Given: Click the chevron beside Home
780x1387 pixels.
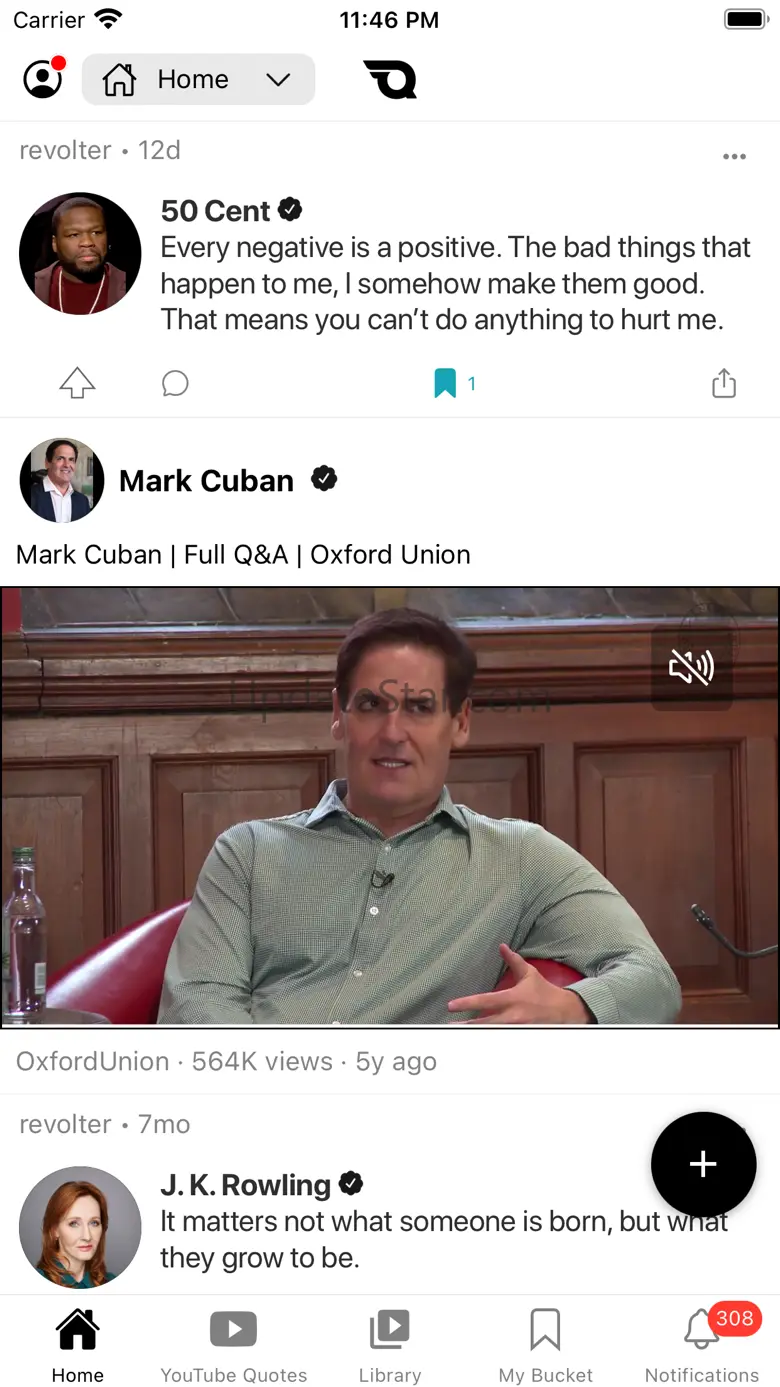Looking at the screenshot, I should coord(278,80).
